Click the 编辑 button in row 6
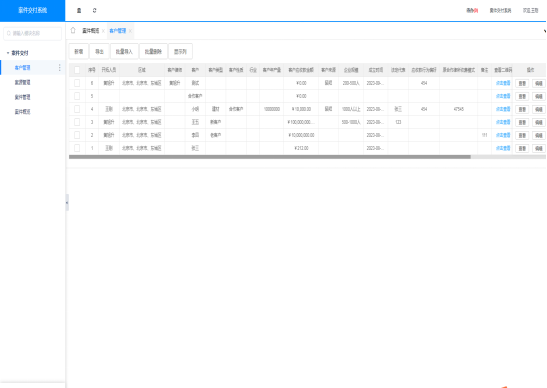 coord(538,83)
